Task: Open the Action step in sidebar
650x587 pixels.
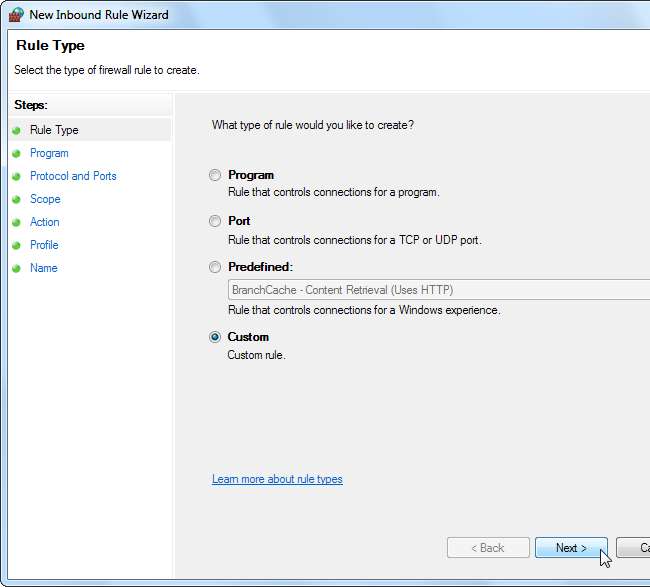Action: point(45,222)
